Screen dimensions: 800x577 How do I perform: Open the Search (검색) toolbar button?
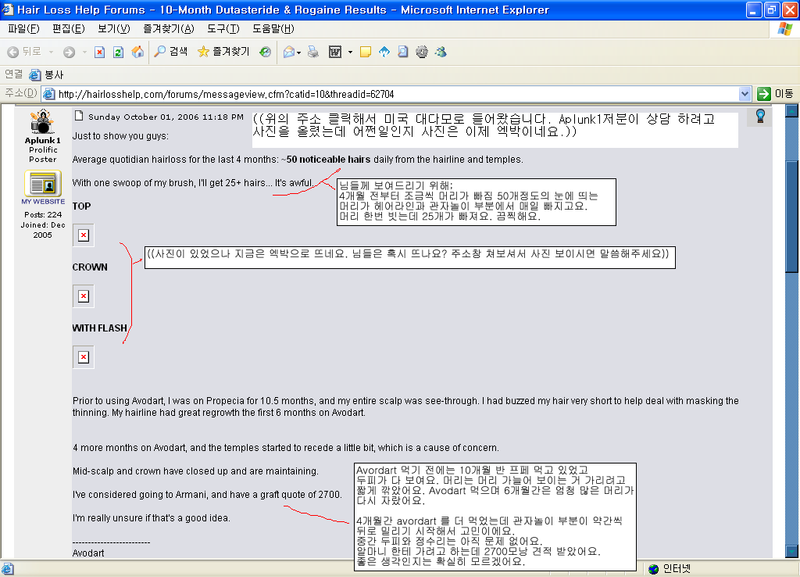point(170,52)
